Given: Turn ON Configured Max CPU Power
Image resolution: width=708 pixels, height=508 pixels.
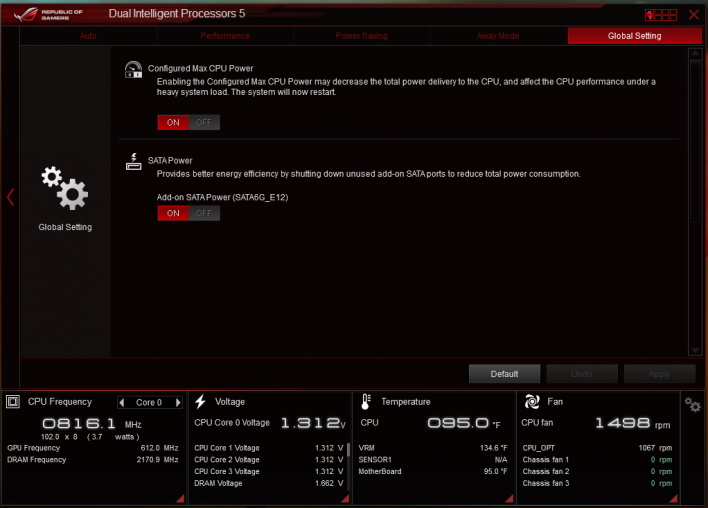Looking at the screenshot, I should (x=173, y=122).
